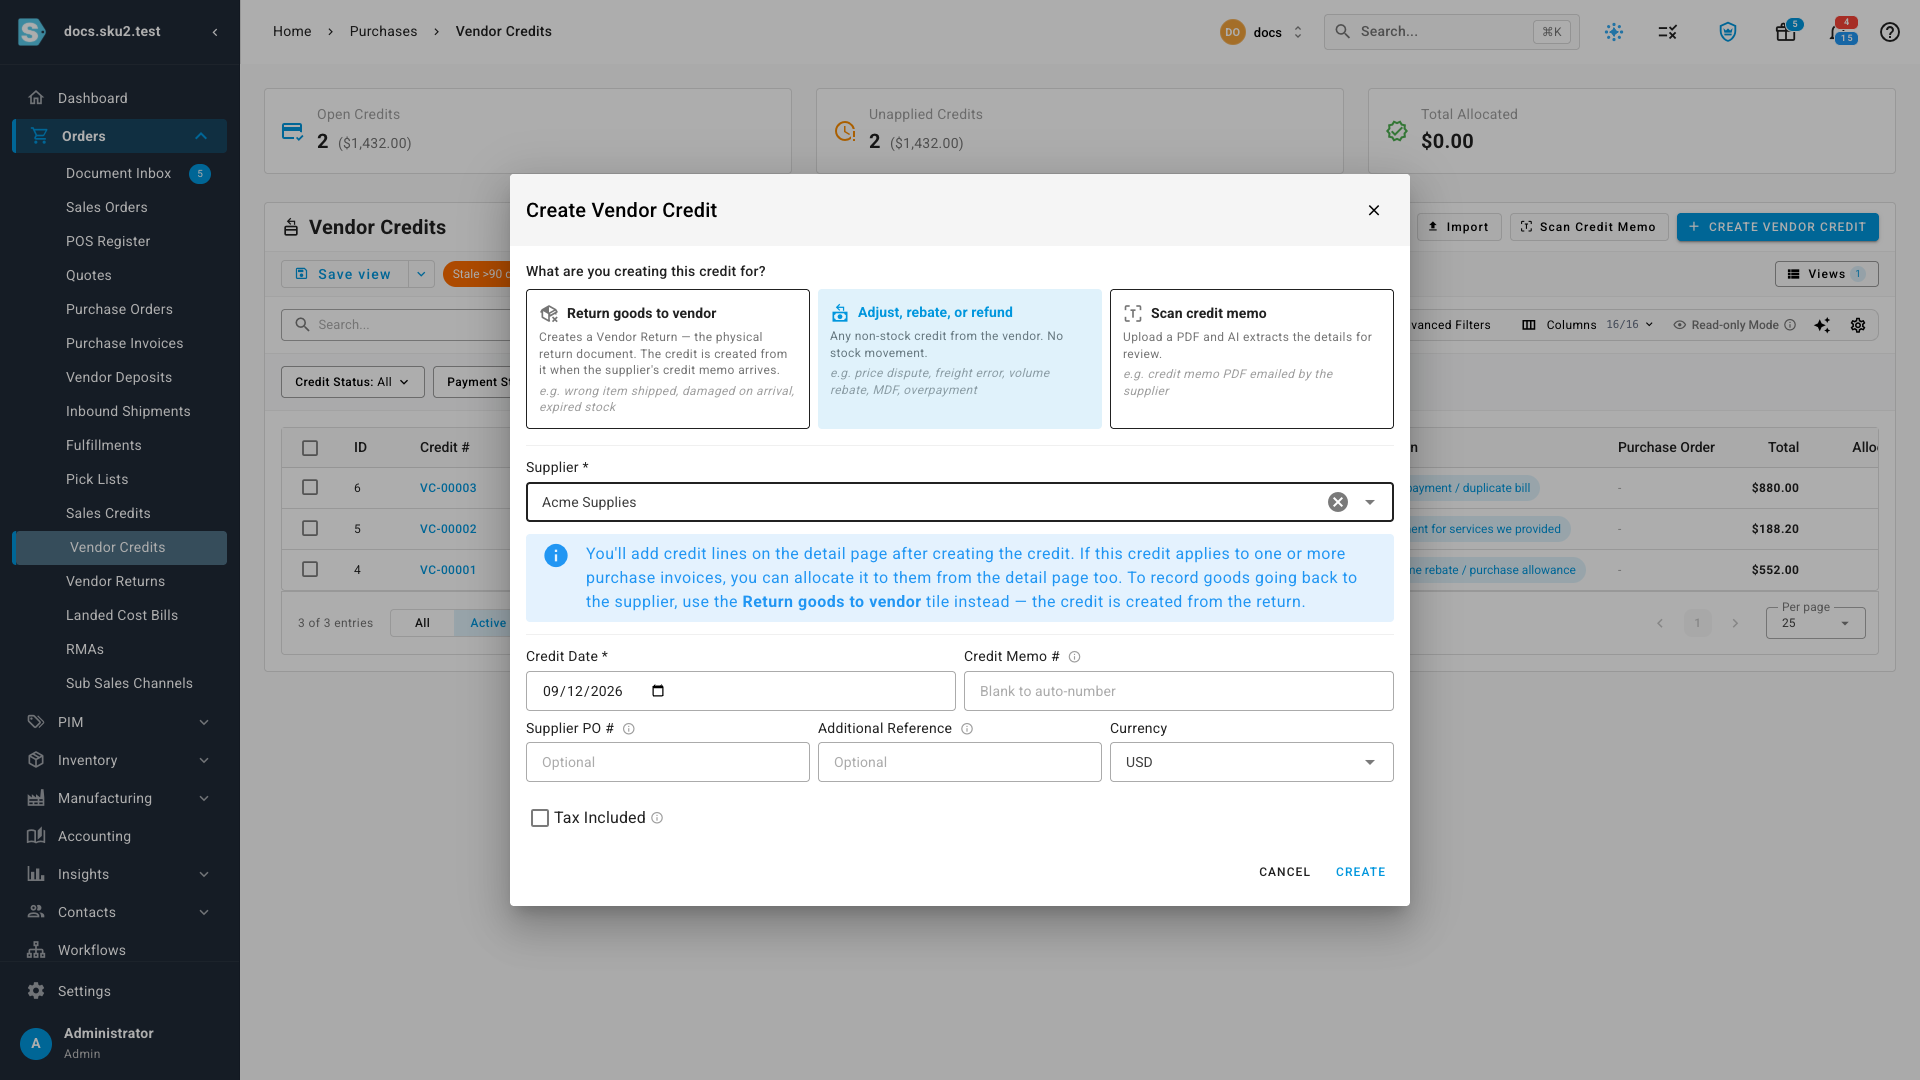Select the Return goods to vendor tile
The height and width of the screenshot is (1080, 1920).
point(668,359)
